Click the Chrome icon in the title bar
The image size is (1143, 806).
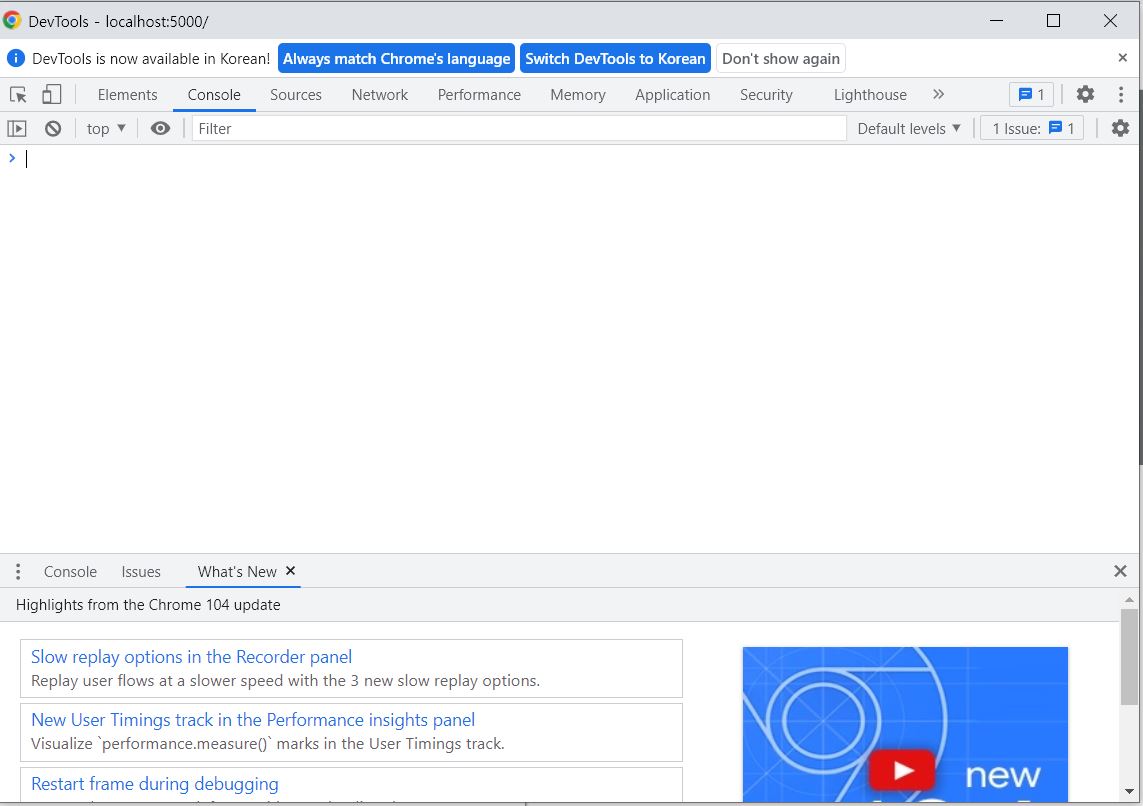(x=12, y=20)
